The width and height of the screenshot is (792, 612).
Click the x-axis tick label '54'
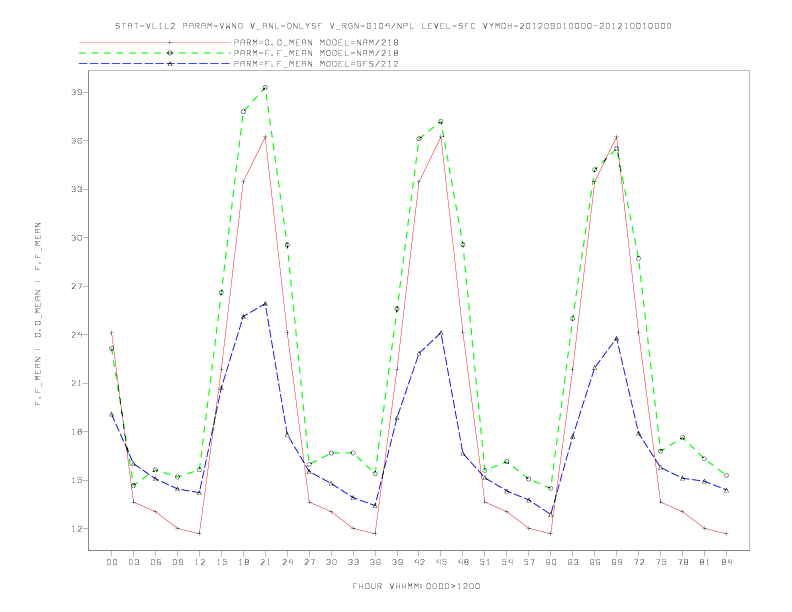coord(507,562)
